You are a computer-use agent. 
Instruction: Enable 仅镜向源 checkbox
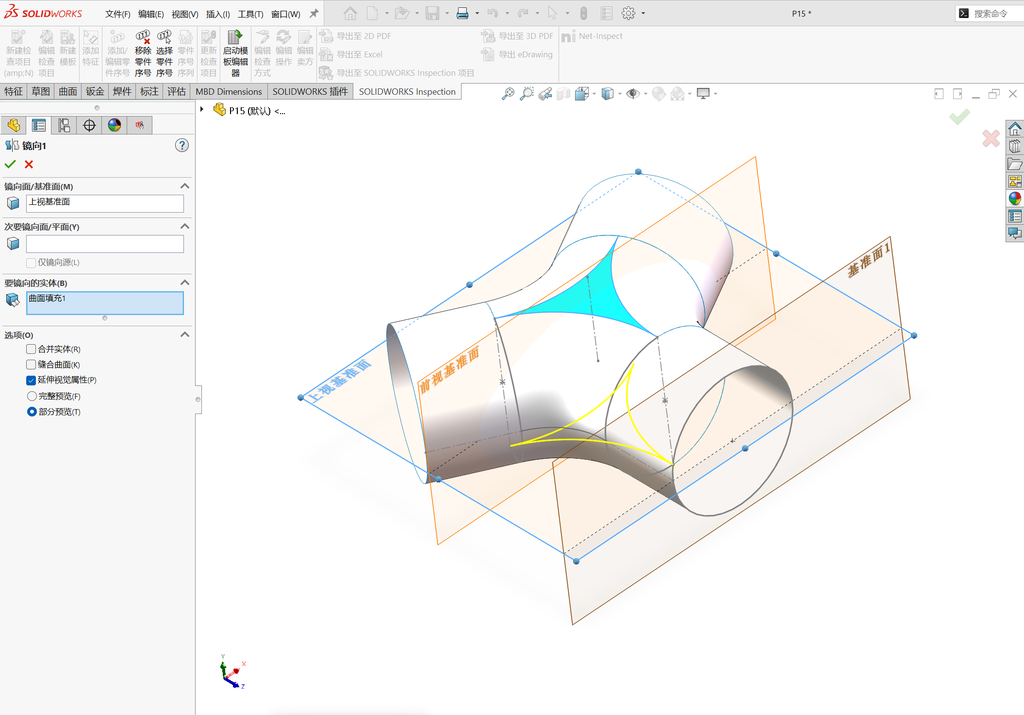[31, 262]
